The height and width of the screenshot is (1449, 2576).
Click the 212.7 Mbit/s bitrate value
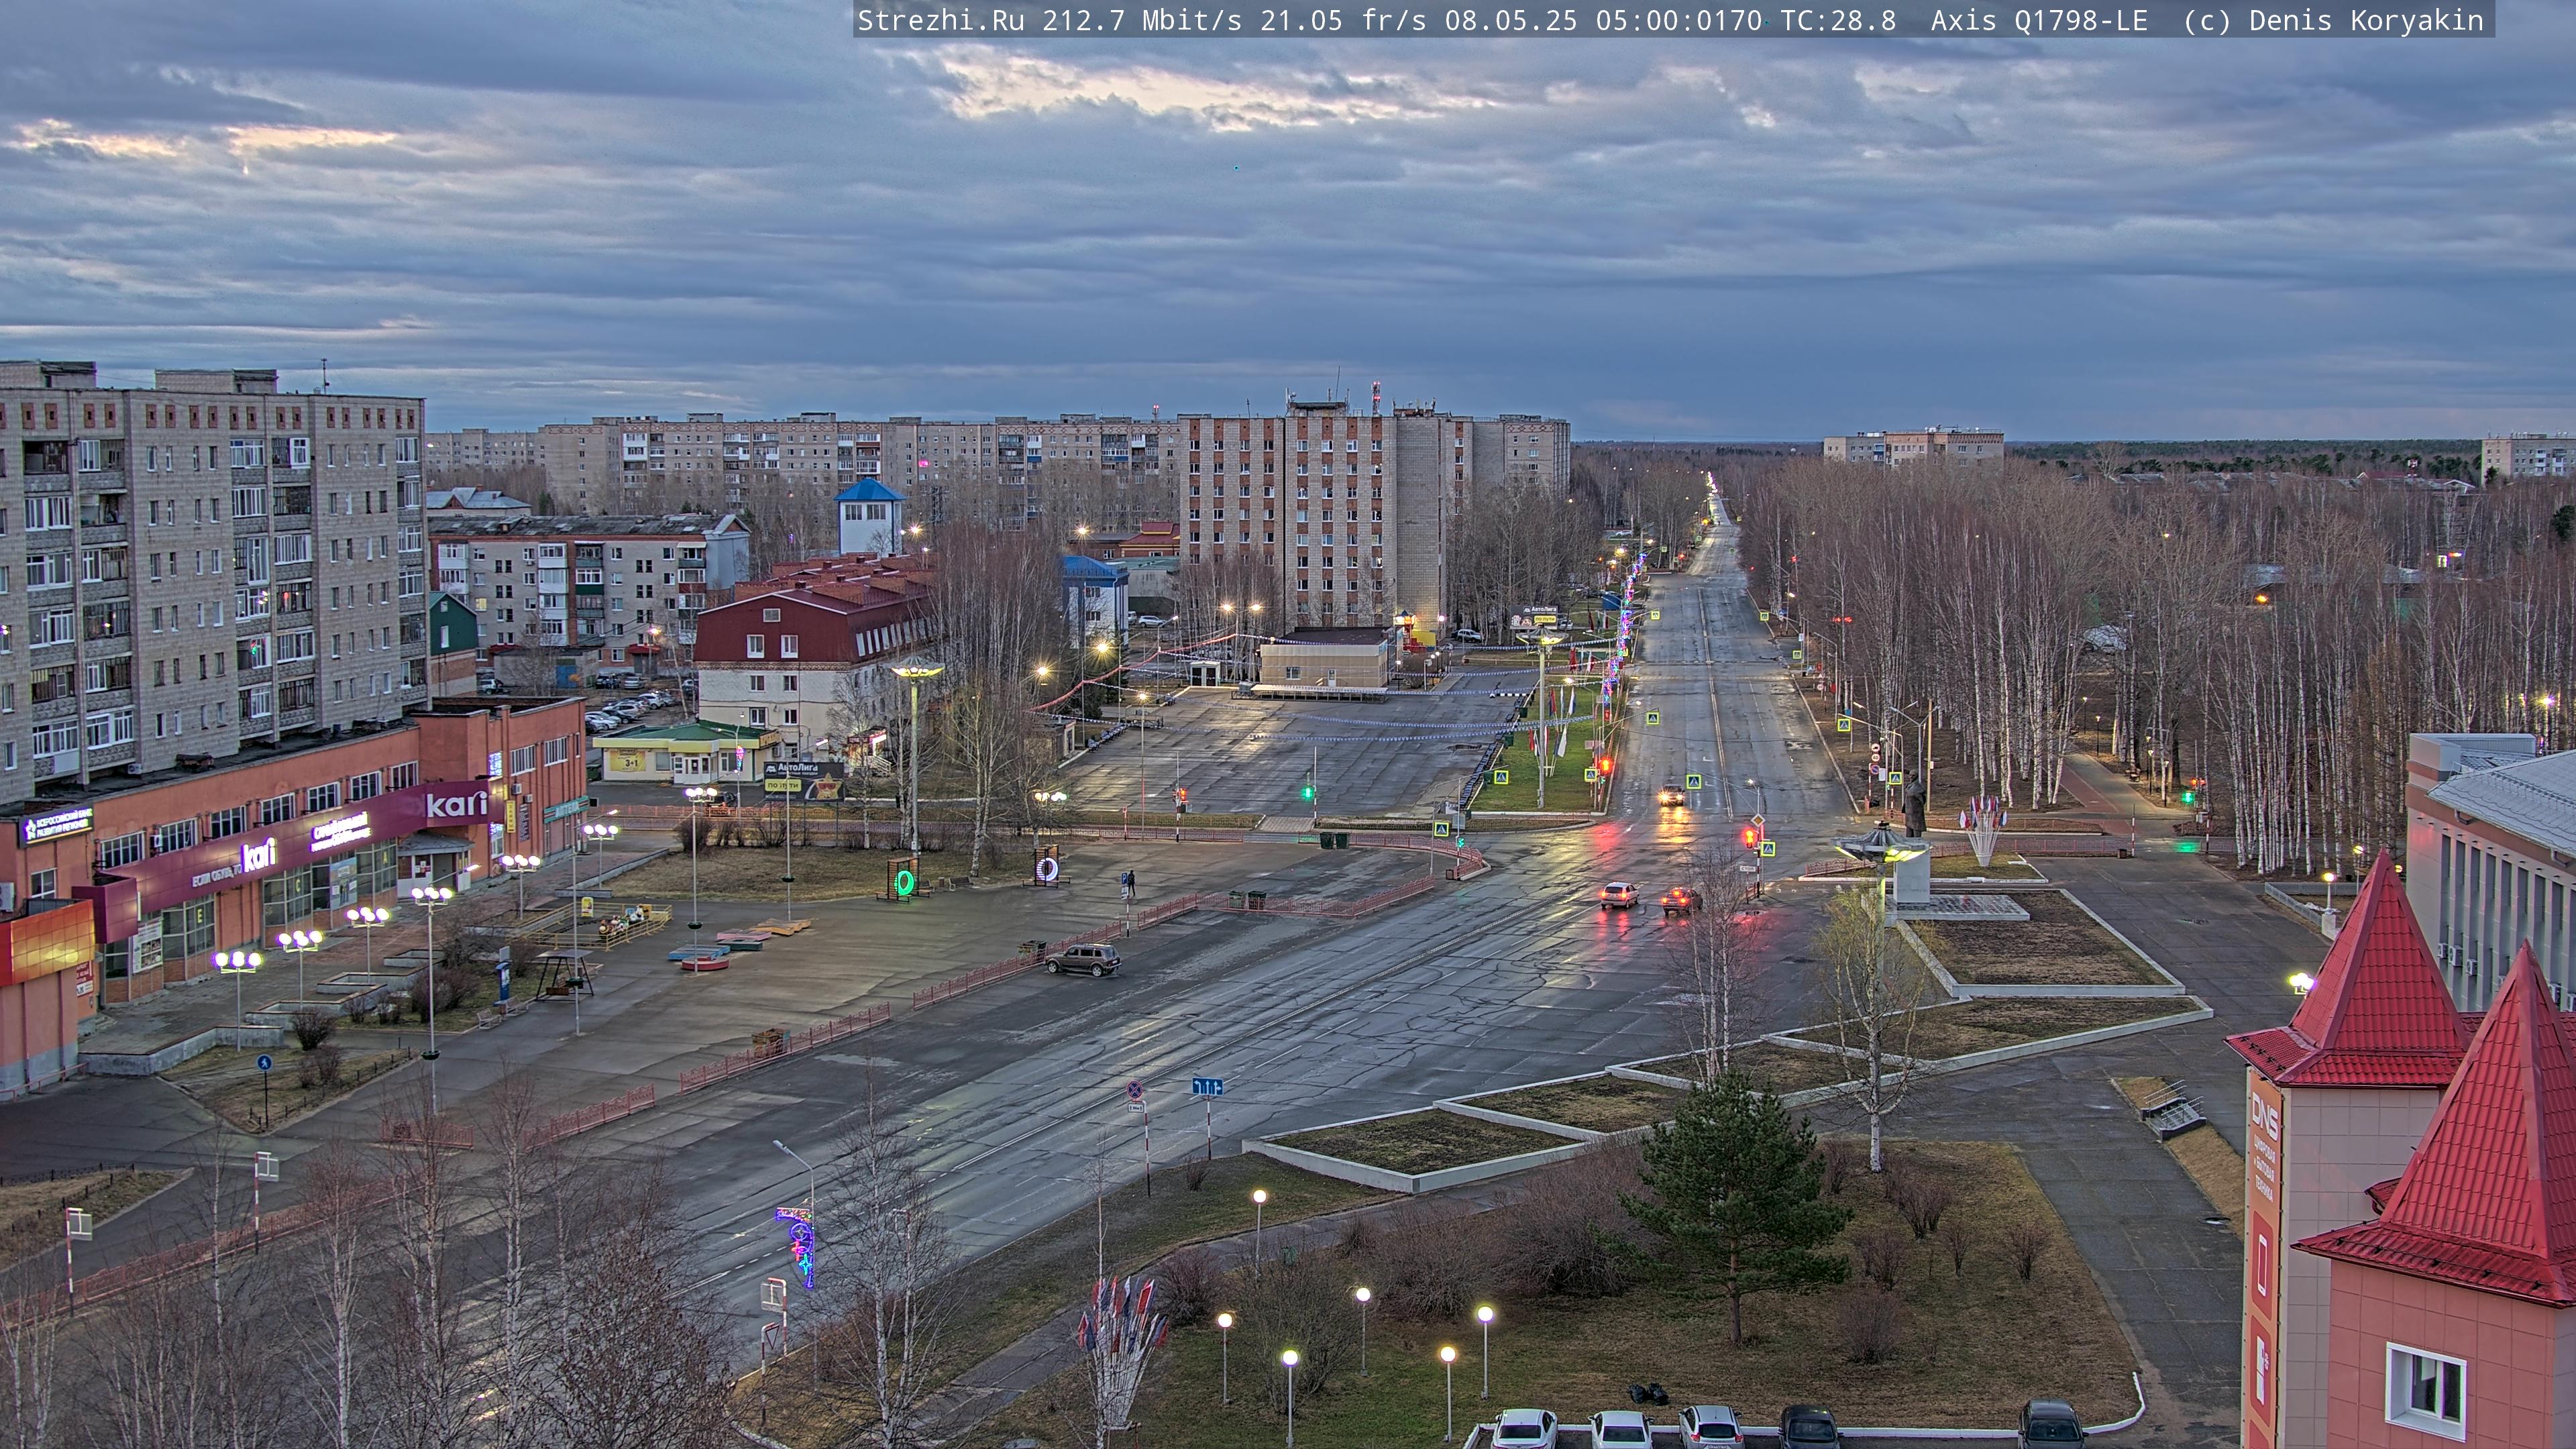pyautogui.click(x=1142, y=21)
